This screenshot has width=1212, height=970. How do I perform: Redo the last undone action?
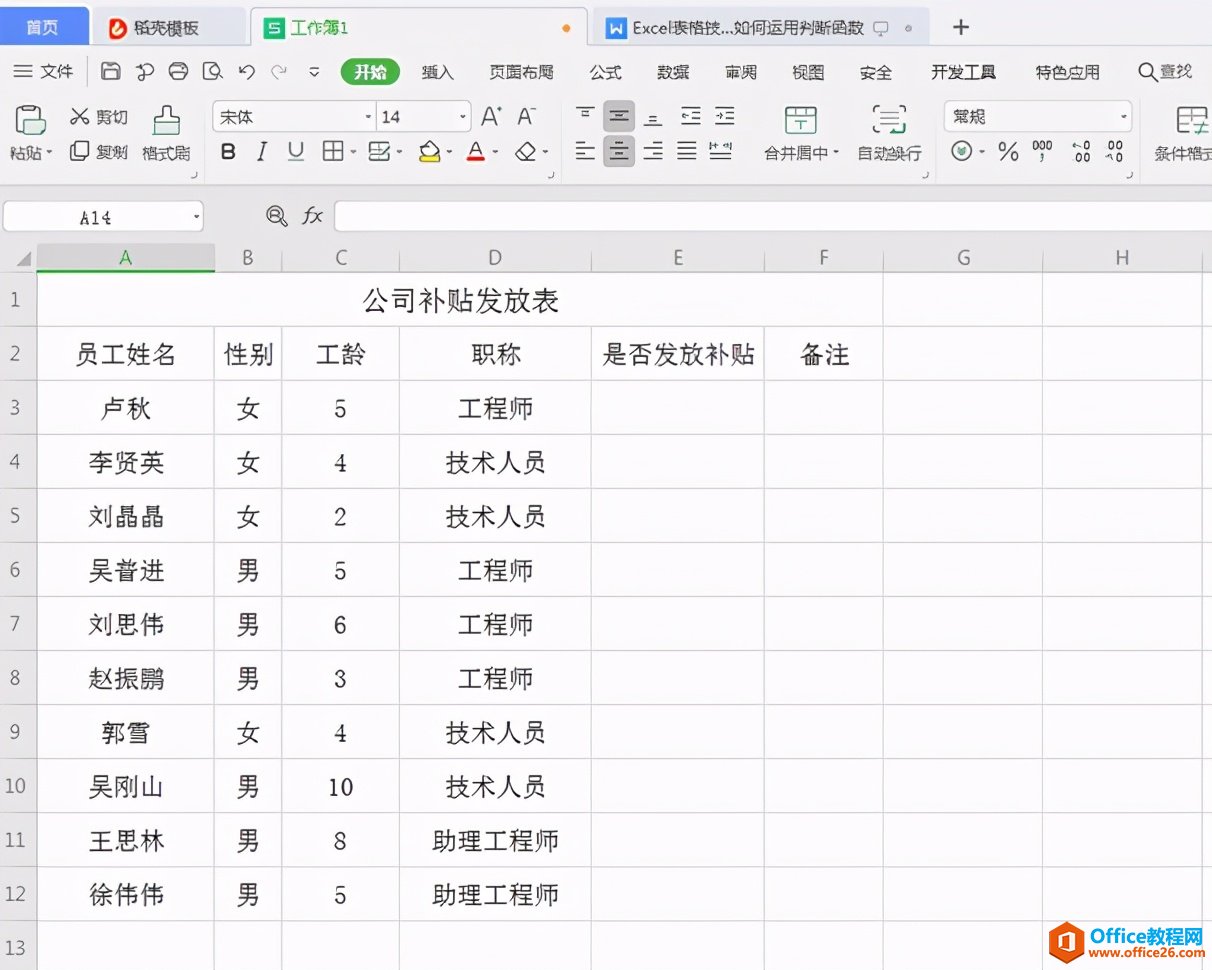pos(279,72)
